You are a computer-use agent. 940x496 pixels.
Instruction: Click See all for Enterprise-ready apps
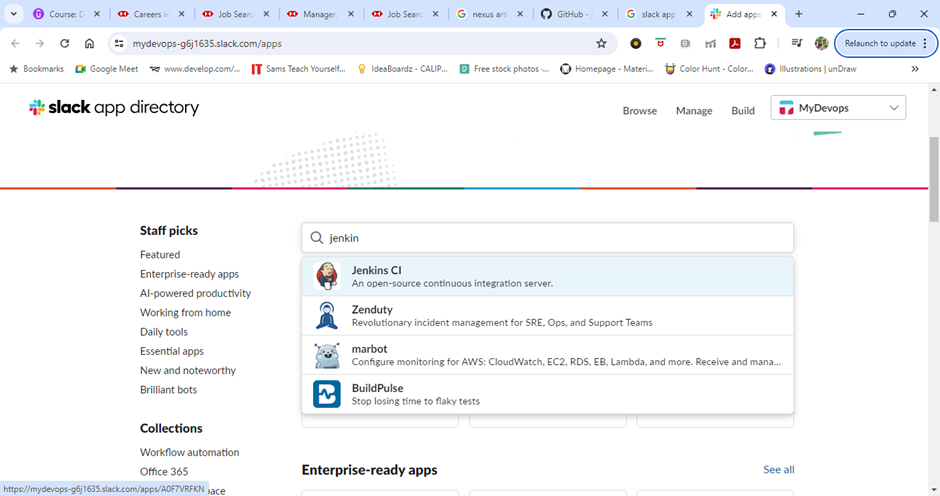(x=779, y=470)
